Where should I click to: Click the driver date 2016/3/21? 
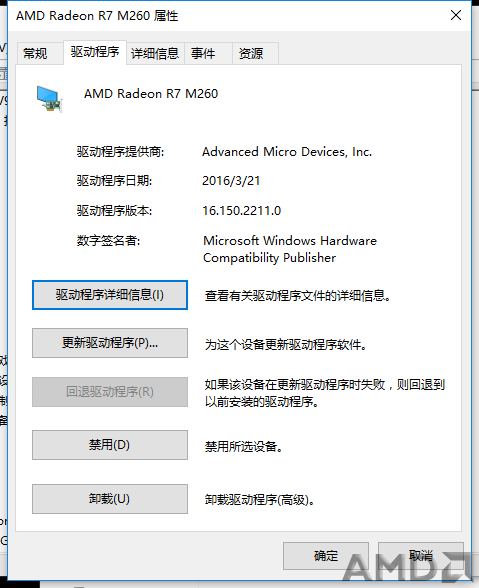coord(231,181)
